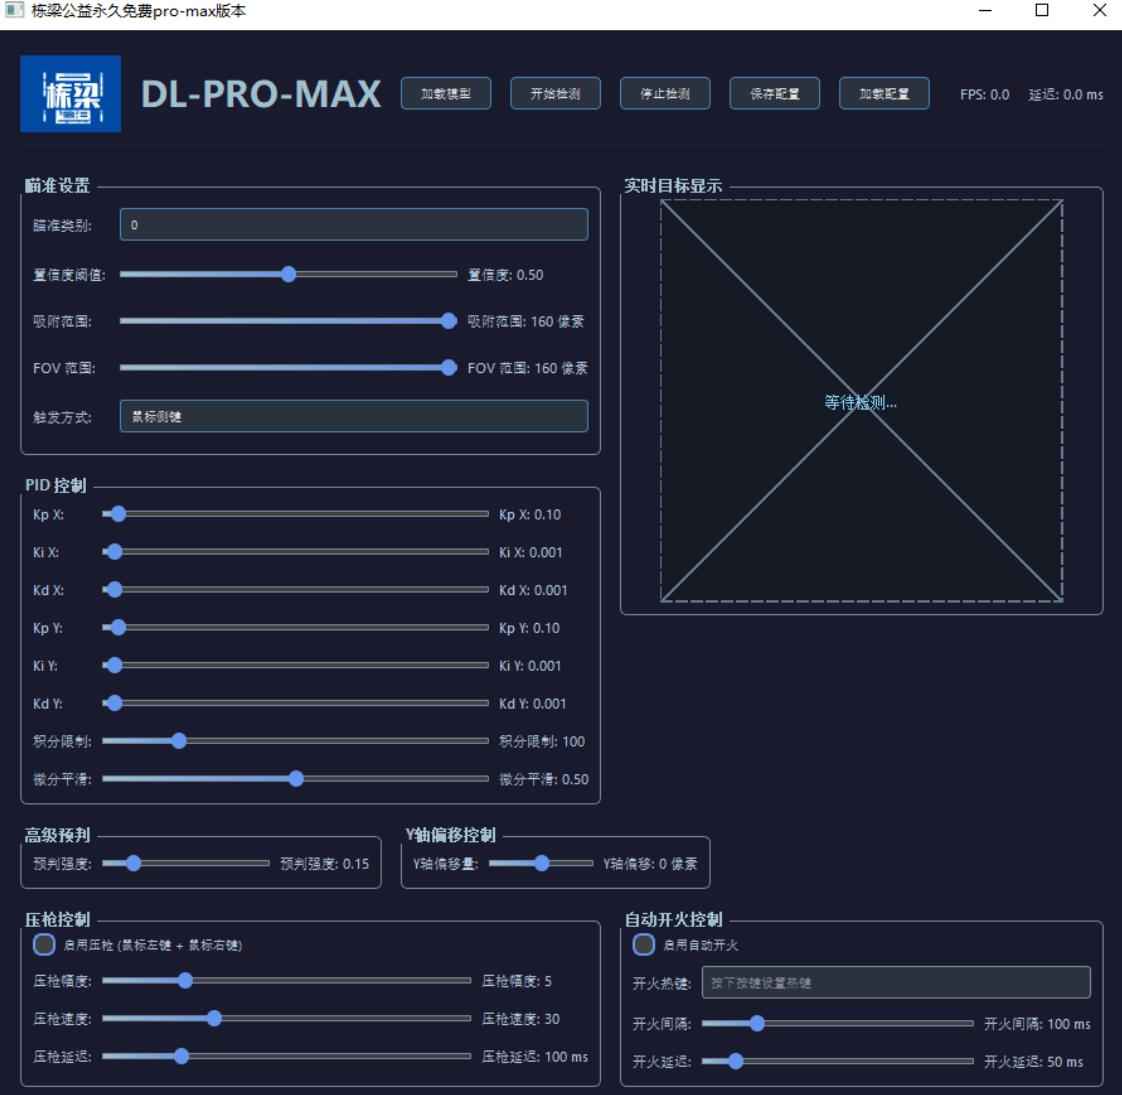This screenshot has width=1122, height=1095.
Task: Enable the 启用自动开火 checkbox
Action: click(x=644, y=944)
